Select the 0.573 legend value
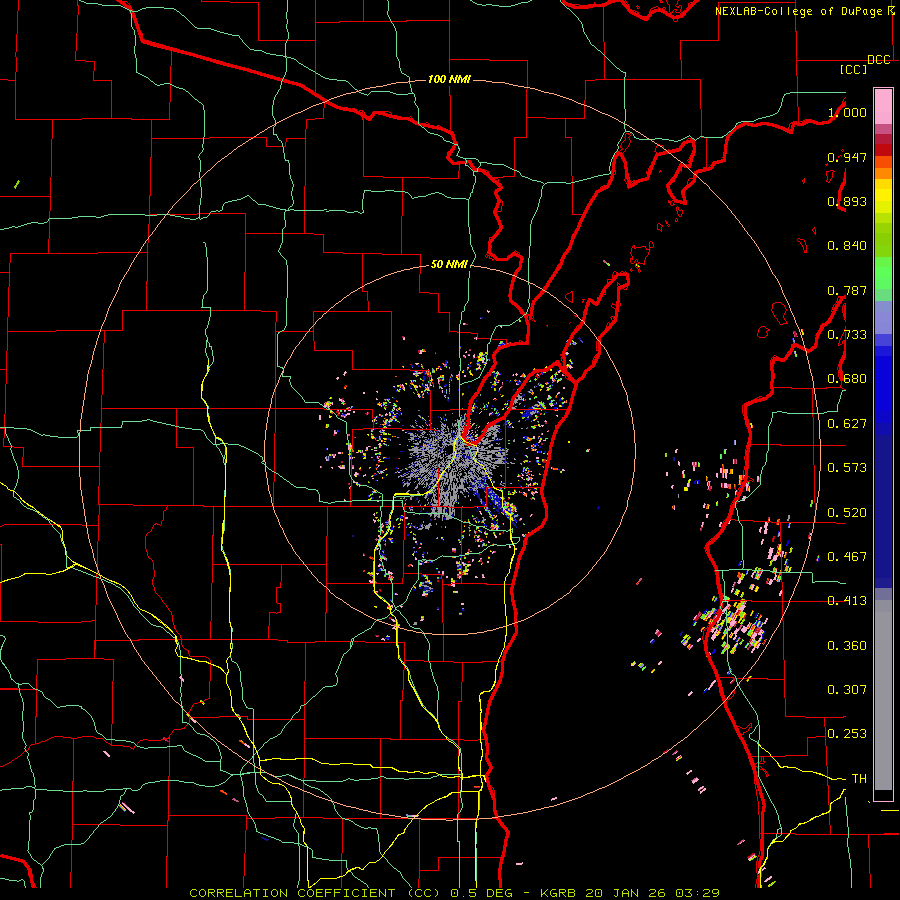Viewport: 900px width, 900px height. point(847,468)
